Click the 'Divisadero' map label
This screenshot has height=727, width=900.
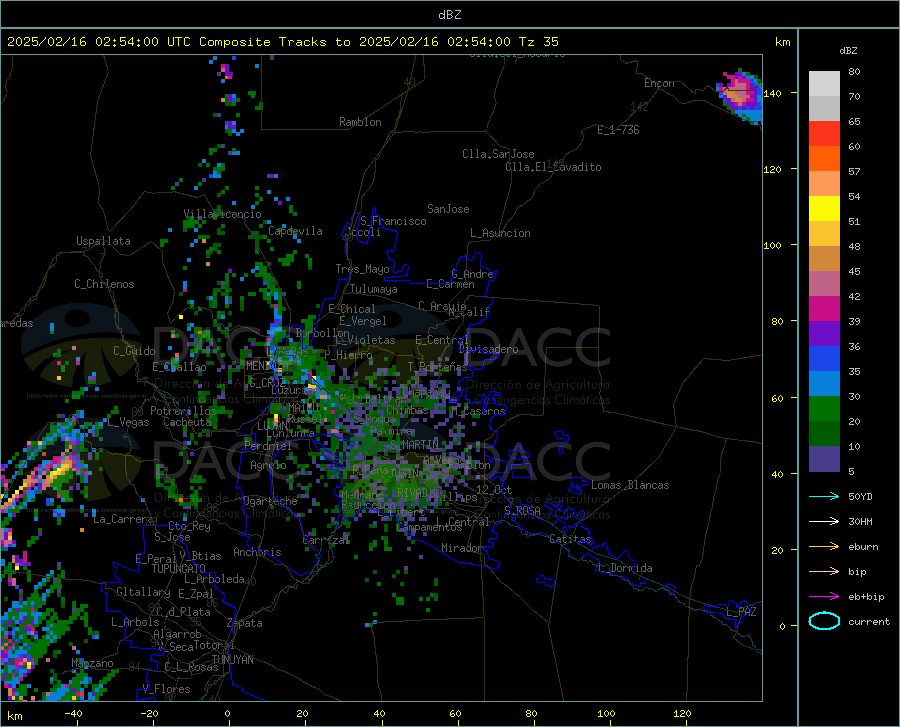pos(488,349)
